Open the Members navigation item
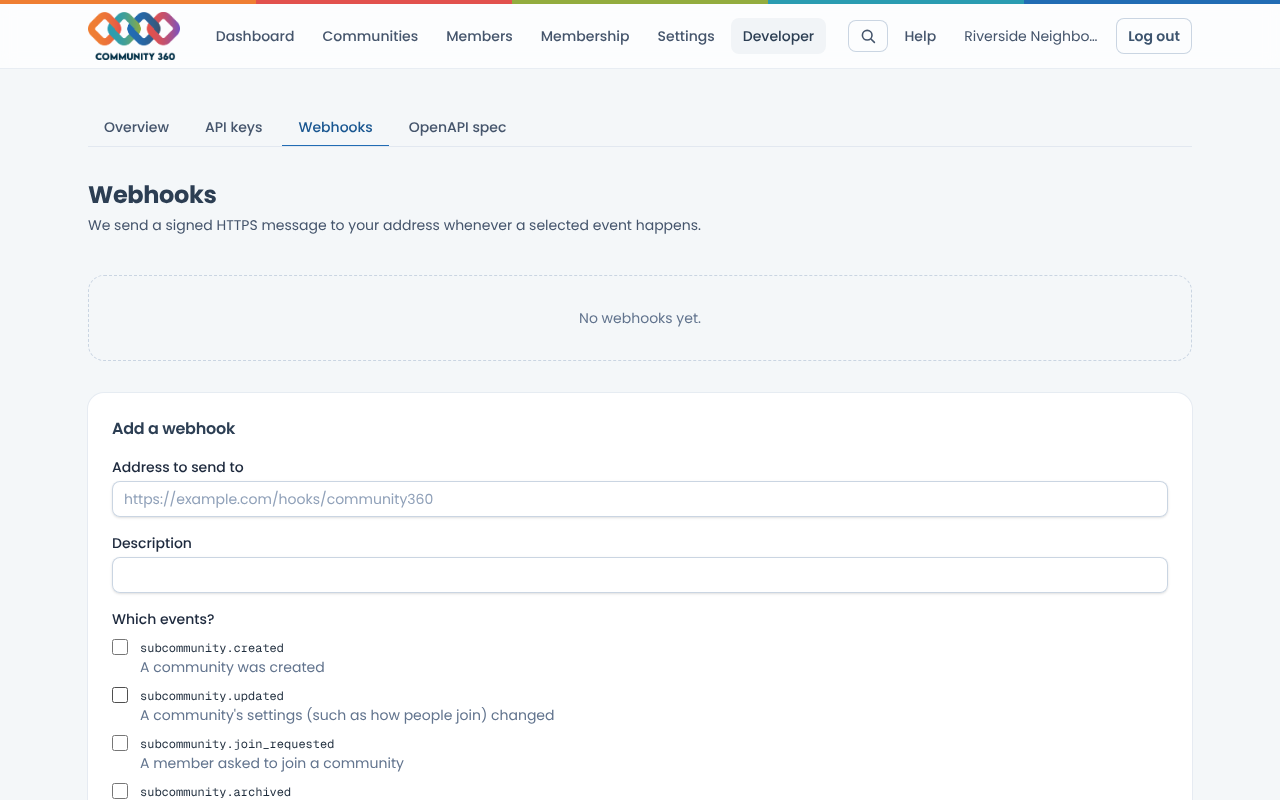This screenshot has width=1280, height=800. coord(479,36)
